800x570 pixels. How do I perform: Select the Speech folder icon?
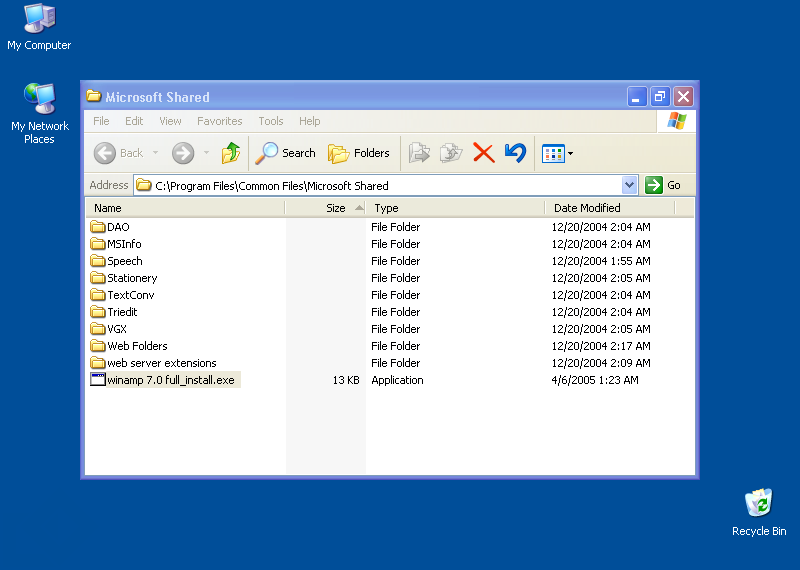[97, 261]
